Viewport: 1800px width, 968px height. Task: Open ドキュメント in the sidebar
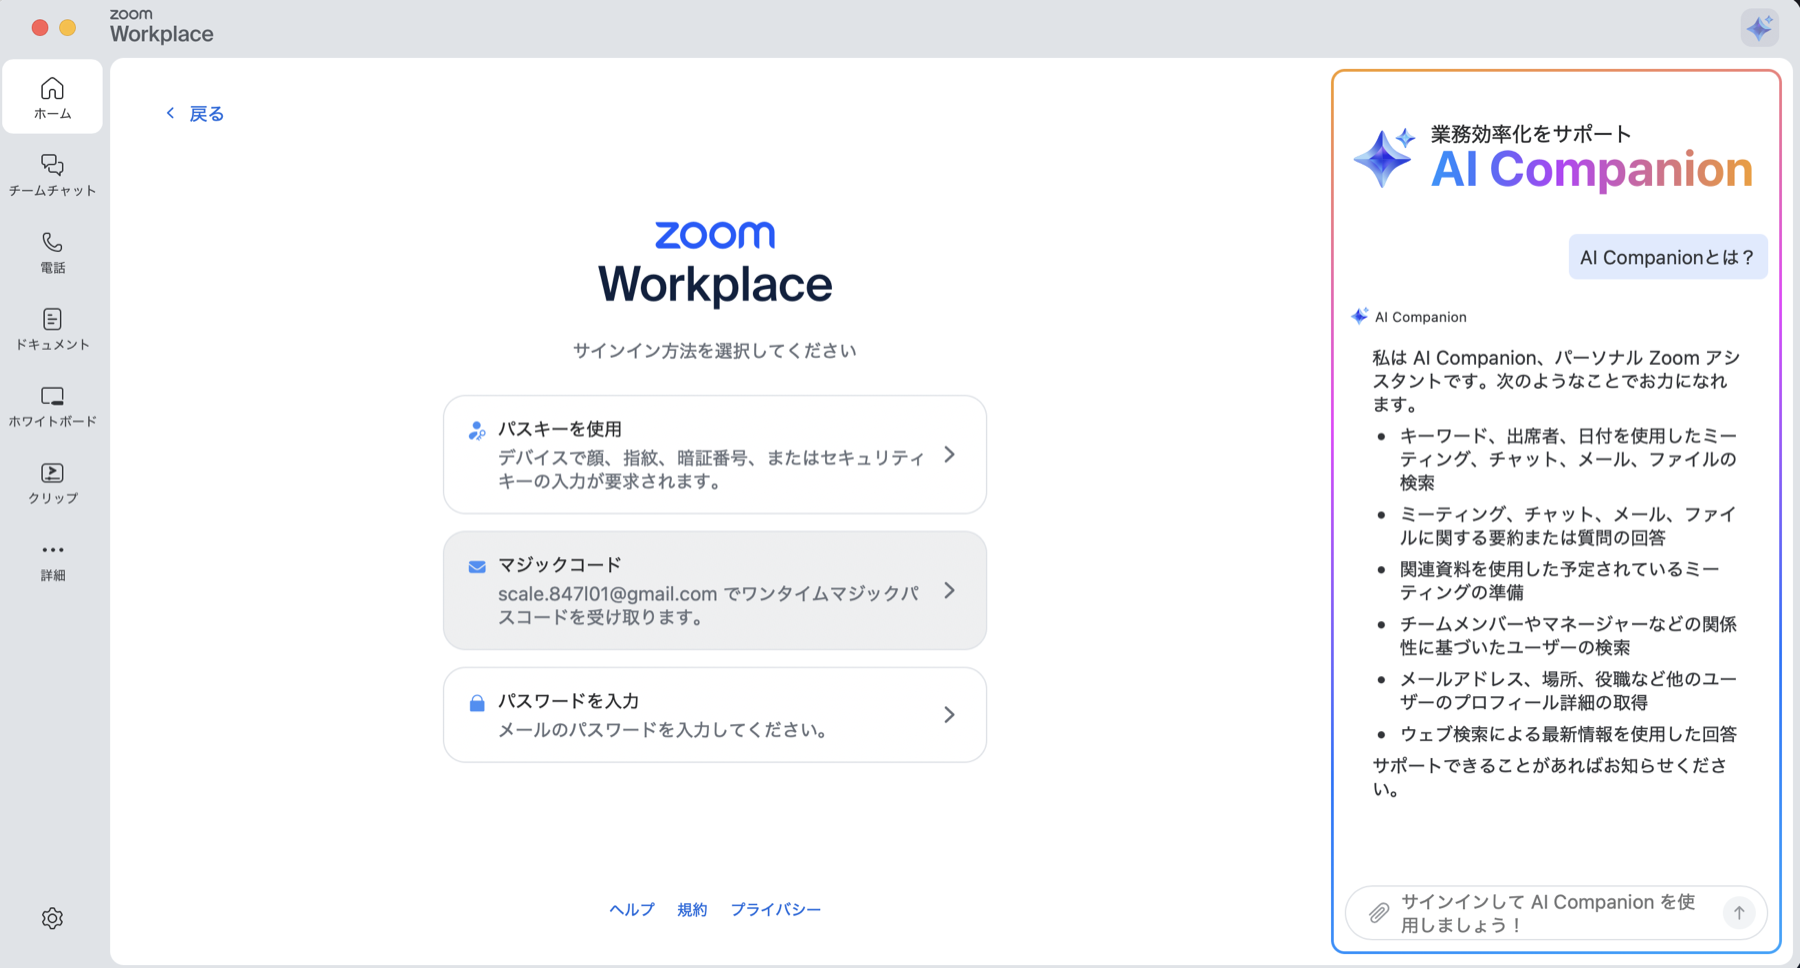click(52, 329)
